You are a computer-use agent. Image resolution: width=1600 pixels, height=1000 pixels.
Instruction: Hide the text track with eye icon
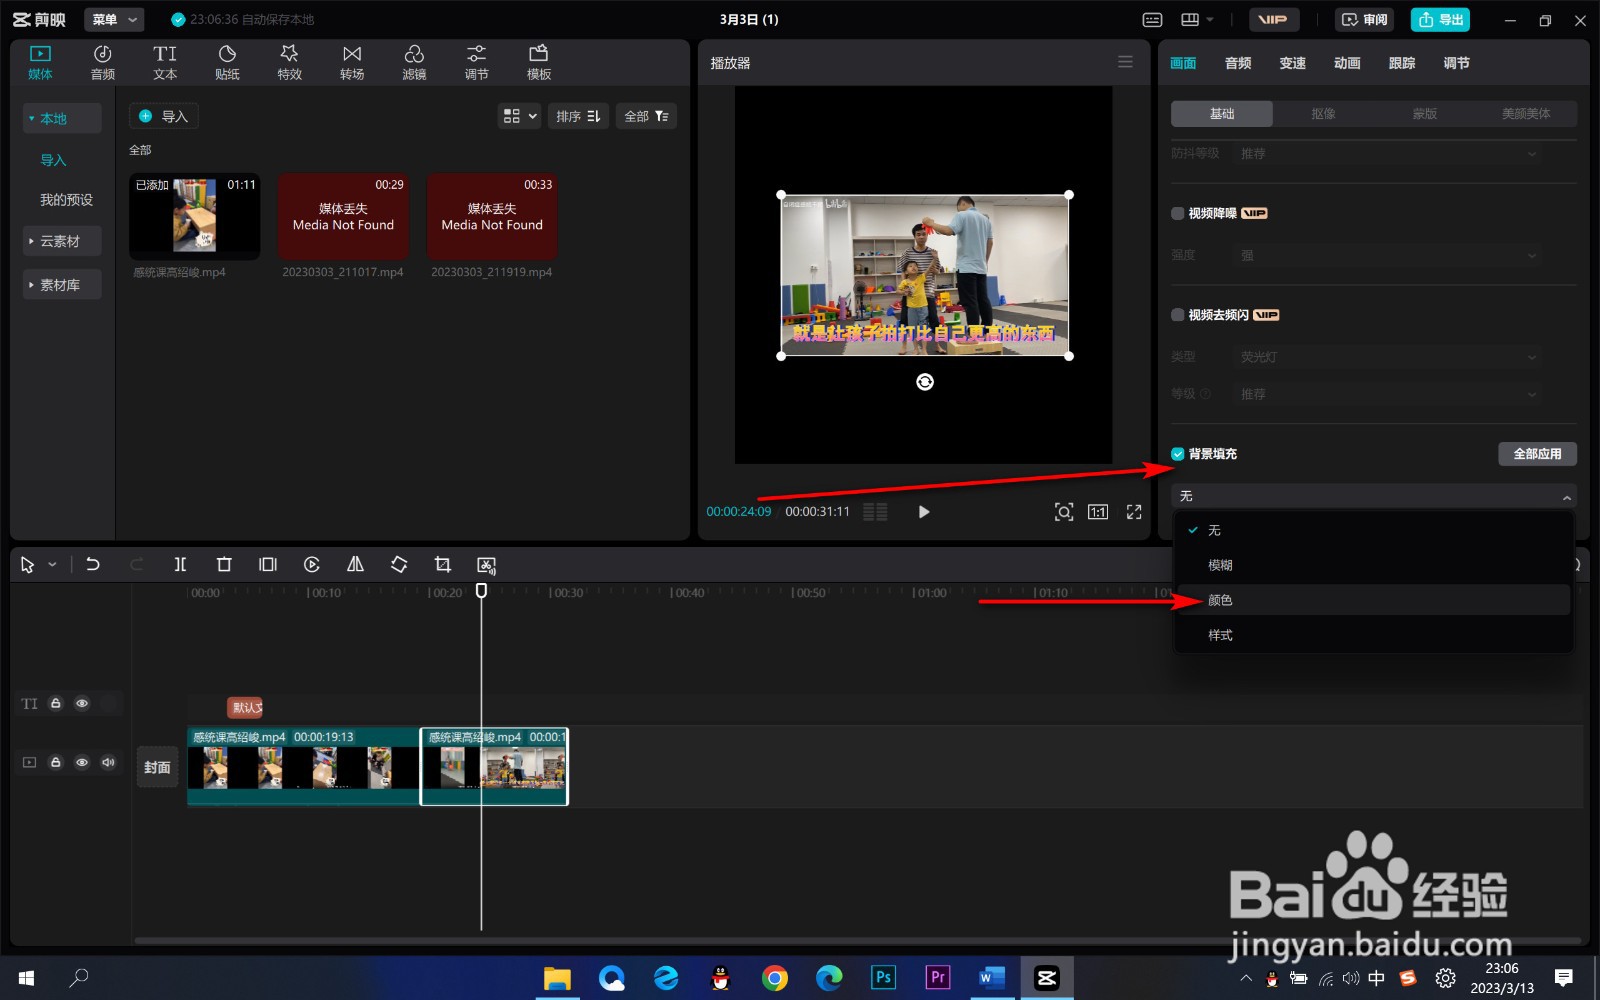click(x=82, y=704)
